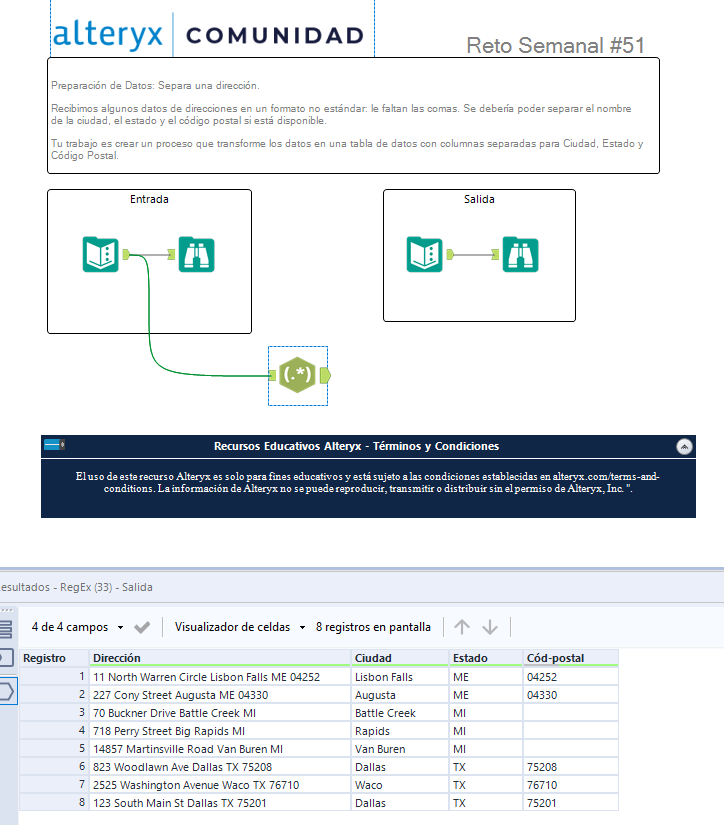Select the RegEx tool on canvas
The image size is (724, 825).
click(297, 375)
